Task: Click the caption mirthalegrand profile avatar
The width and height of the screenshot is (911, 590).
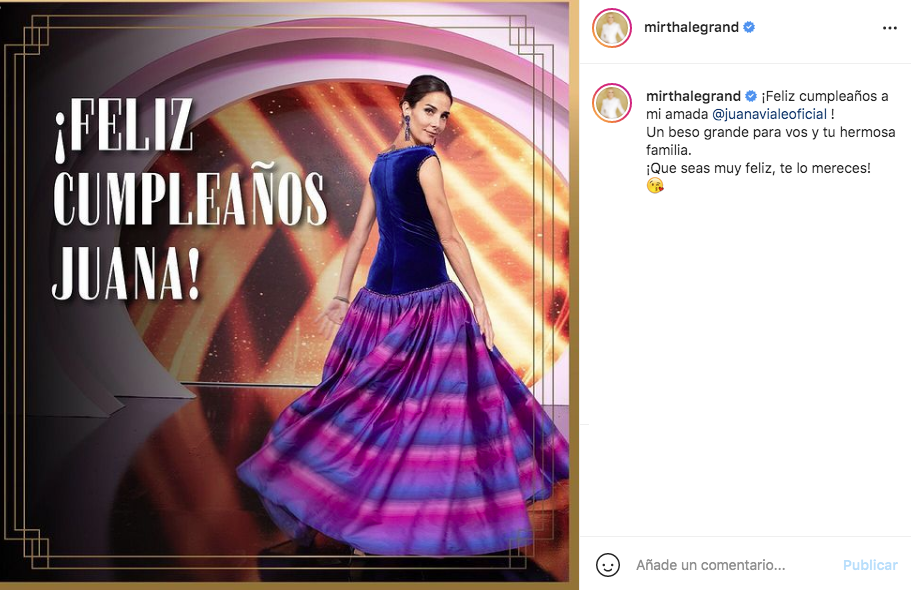Action: [612, 103]
